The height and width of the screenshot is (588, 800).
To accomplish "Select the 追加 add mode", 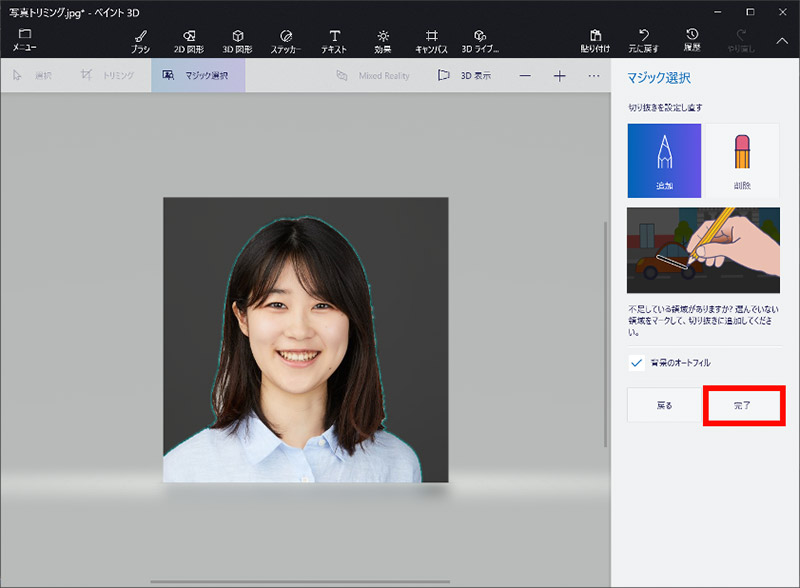I will (x=664, y=160).
